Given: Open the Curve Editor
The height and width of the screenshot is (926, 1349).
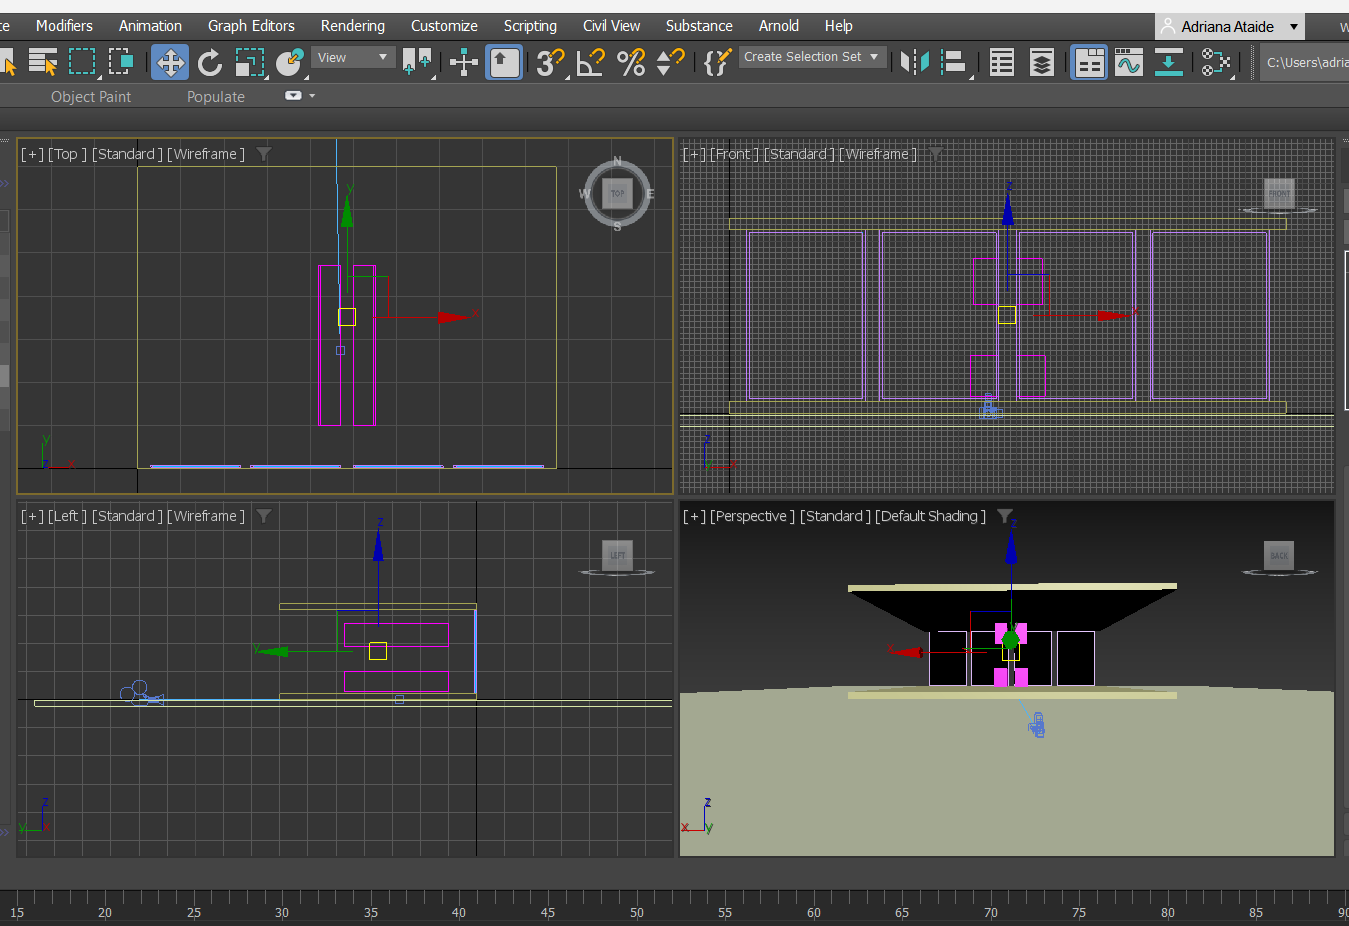Looking at the screenshot, I should pos(1129,63).
